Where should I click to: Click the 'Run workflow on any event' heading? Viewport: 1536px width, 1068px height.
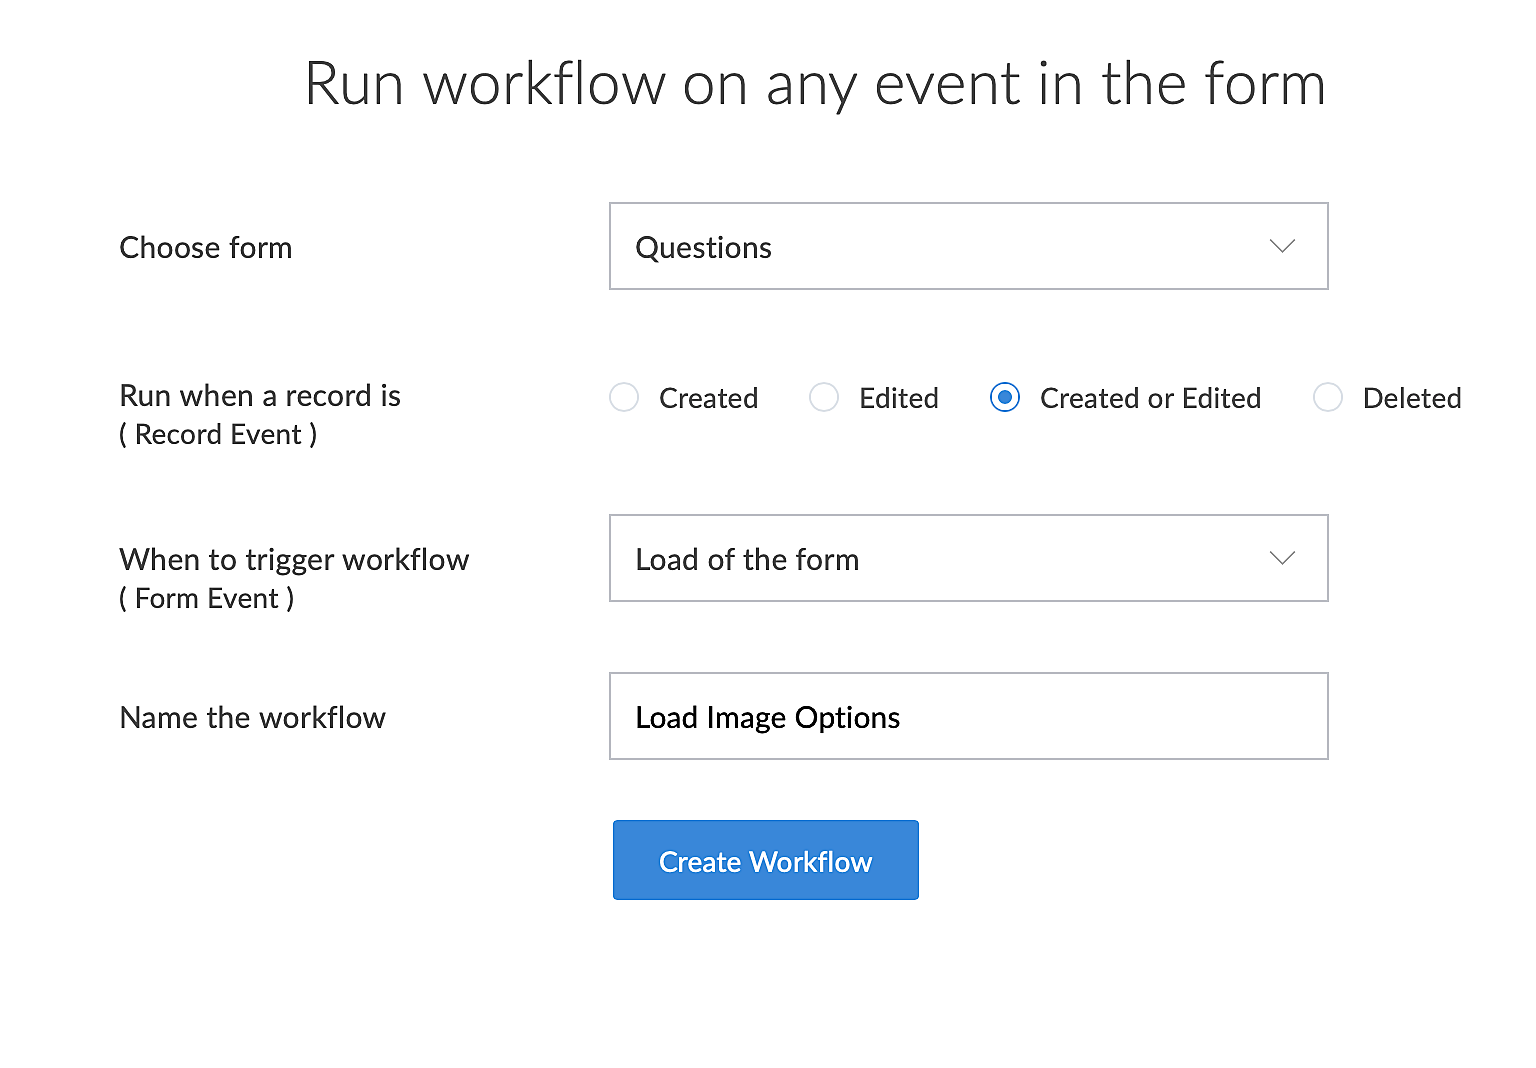[815, 83]
